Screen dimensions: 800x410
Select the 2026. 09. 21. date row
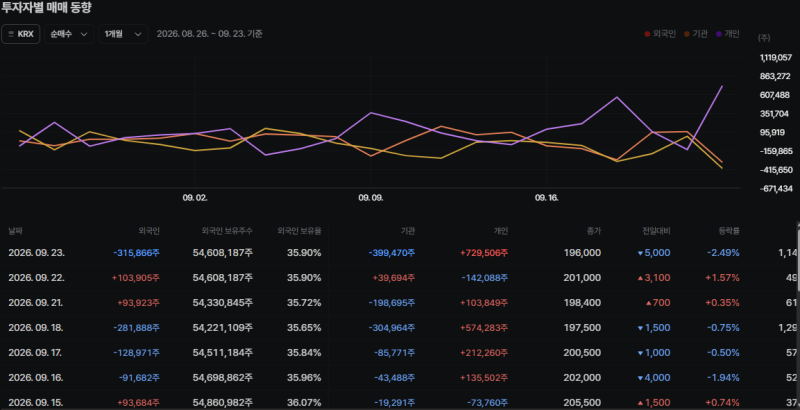[36, 303]
